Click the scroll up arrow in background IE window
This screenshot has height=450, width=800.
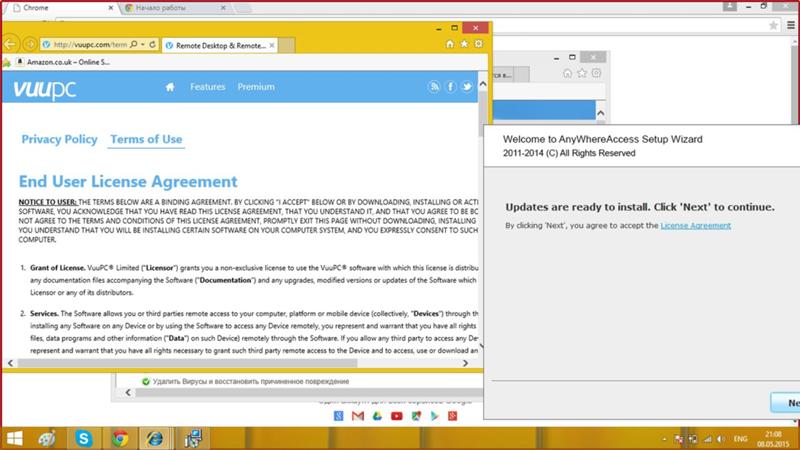601,113
